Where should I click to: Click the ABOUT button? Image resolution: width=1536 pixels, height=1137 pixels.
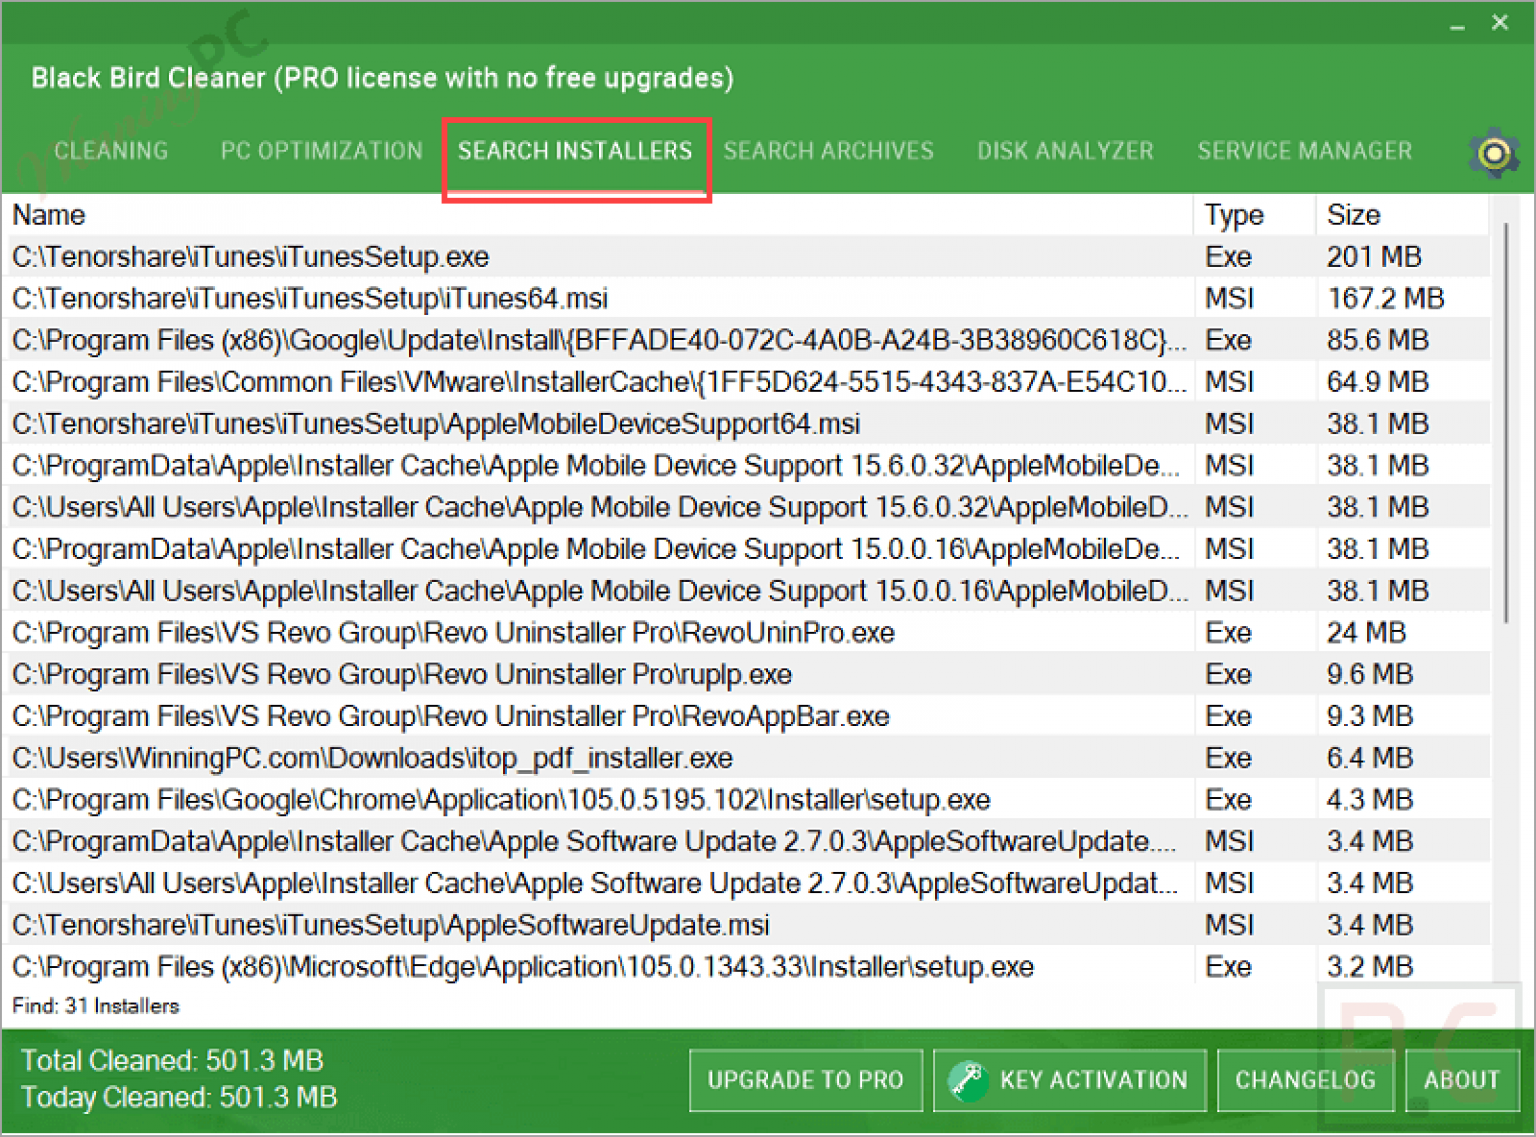coord(1462,1080)
